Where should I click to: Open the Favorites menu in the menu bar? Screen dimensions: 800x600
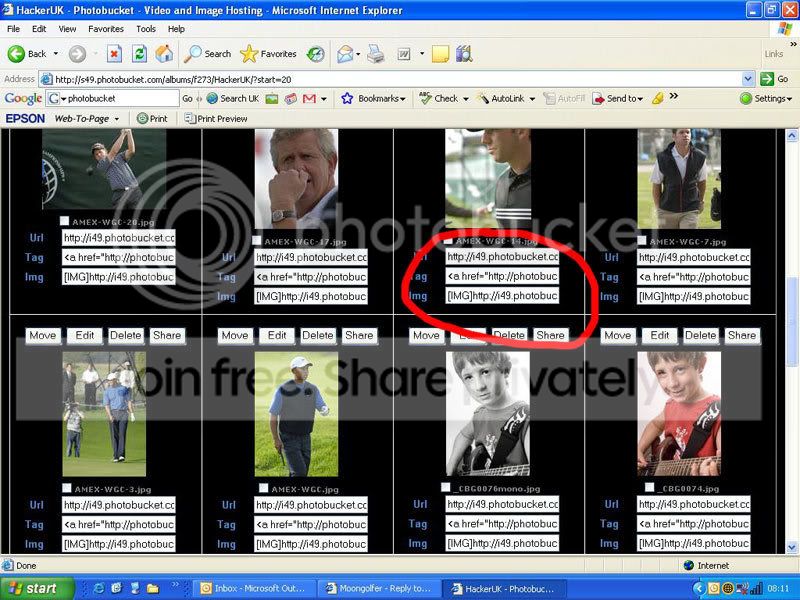(x=106, y=29)
